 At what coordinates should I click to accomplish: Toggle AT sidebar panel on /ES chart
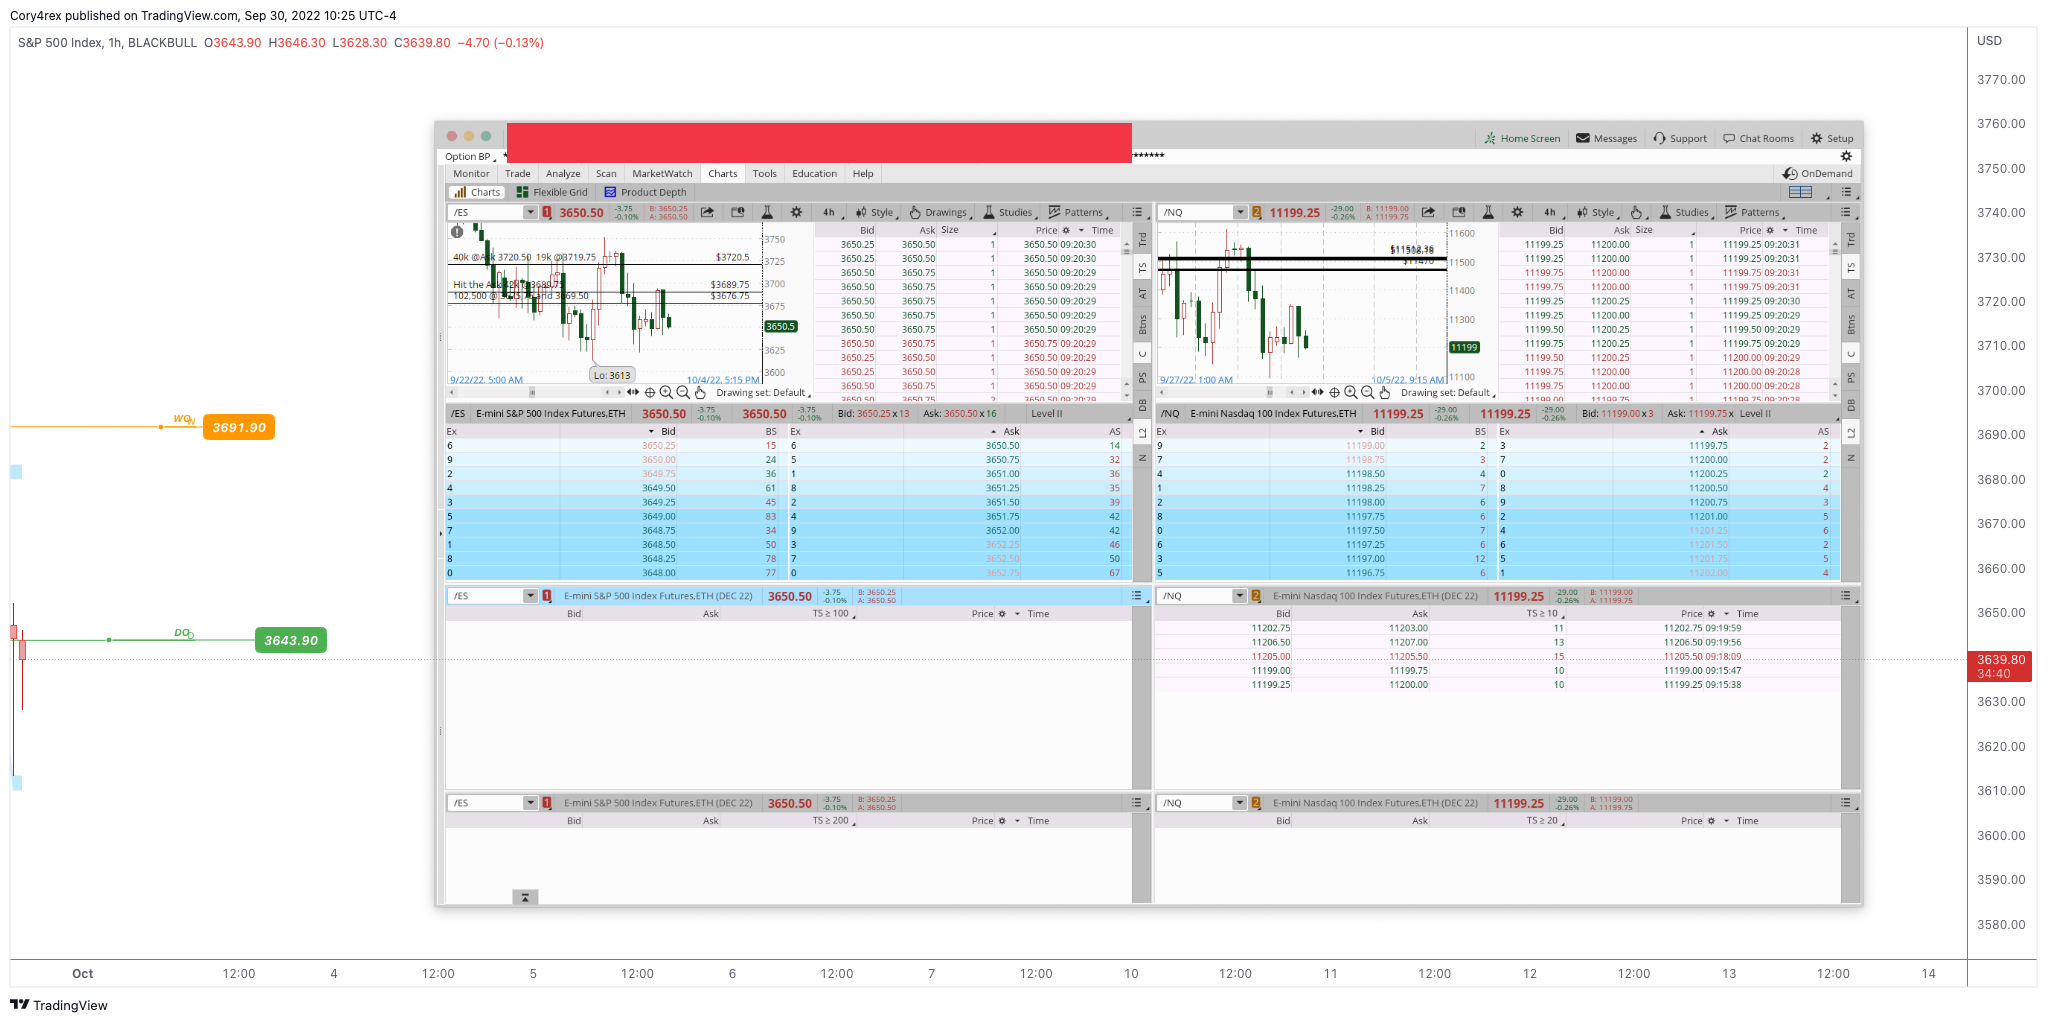click(1142, 294)
